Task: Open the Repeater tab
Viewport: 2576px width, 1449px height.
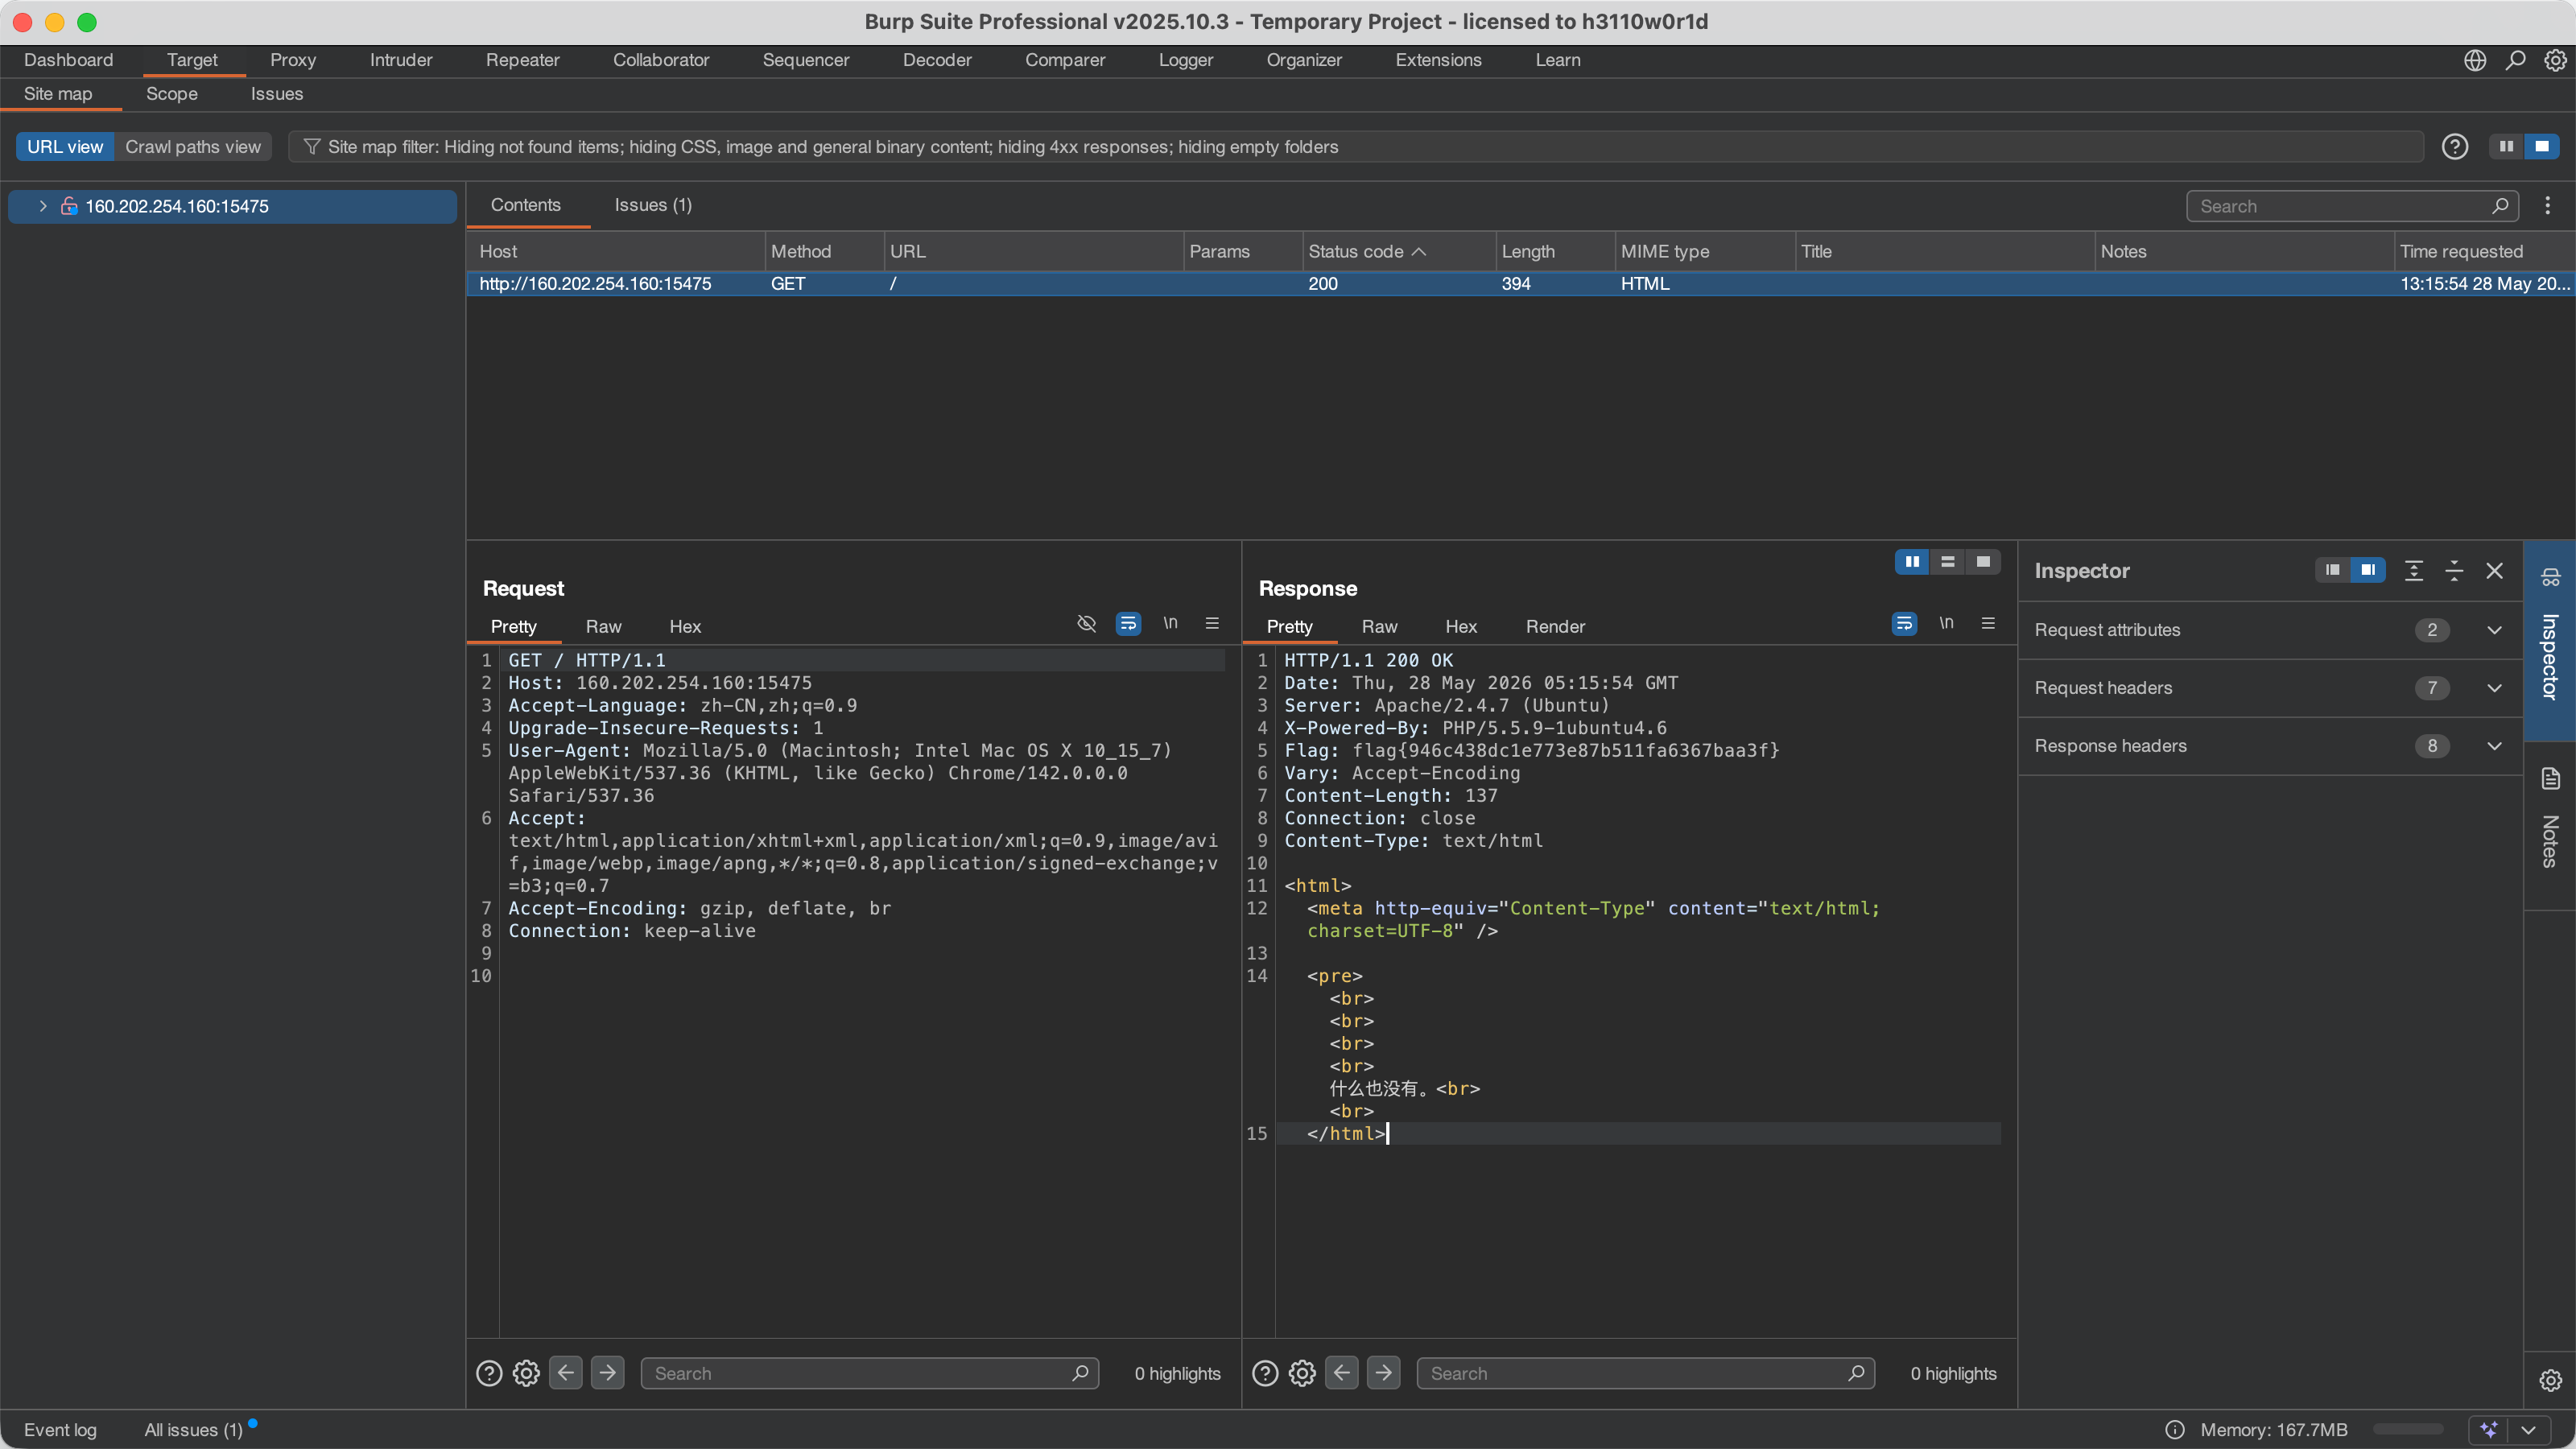Action: pyautogui.click(x=522, y=60)
